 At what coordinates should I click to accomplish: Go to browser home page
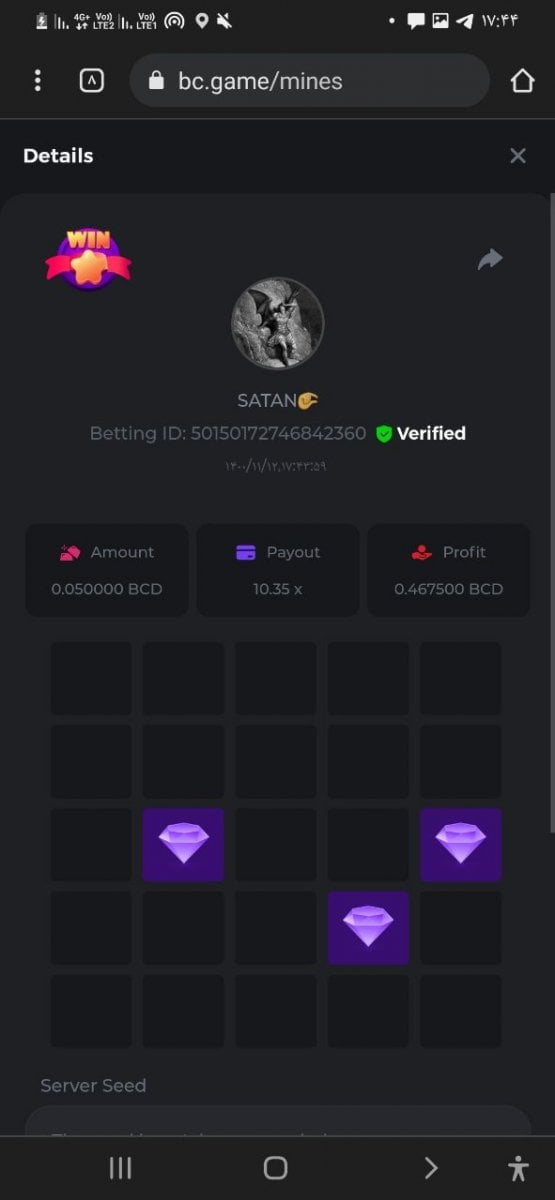[522, 81]
